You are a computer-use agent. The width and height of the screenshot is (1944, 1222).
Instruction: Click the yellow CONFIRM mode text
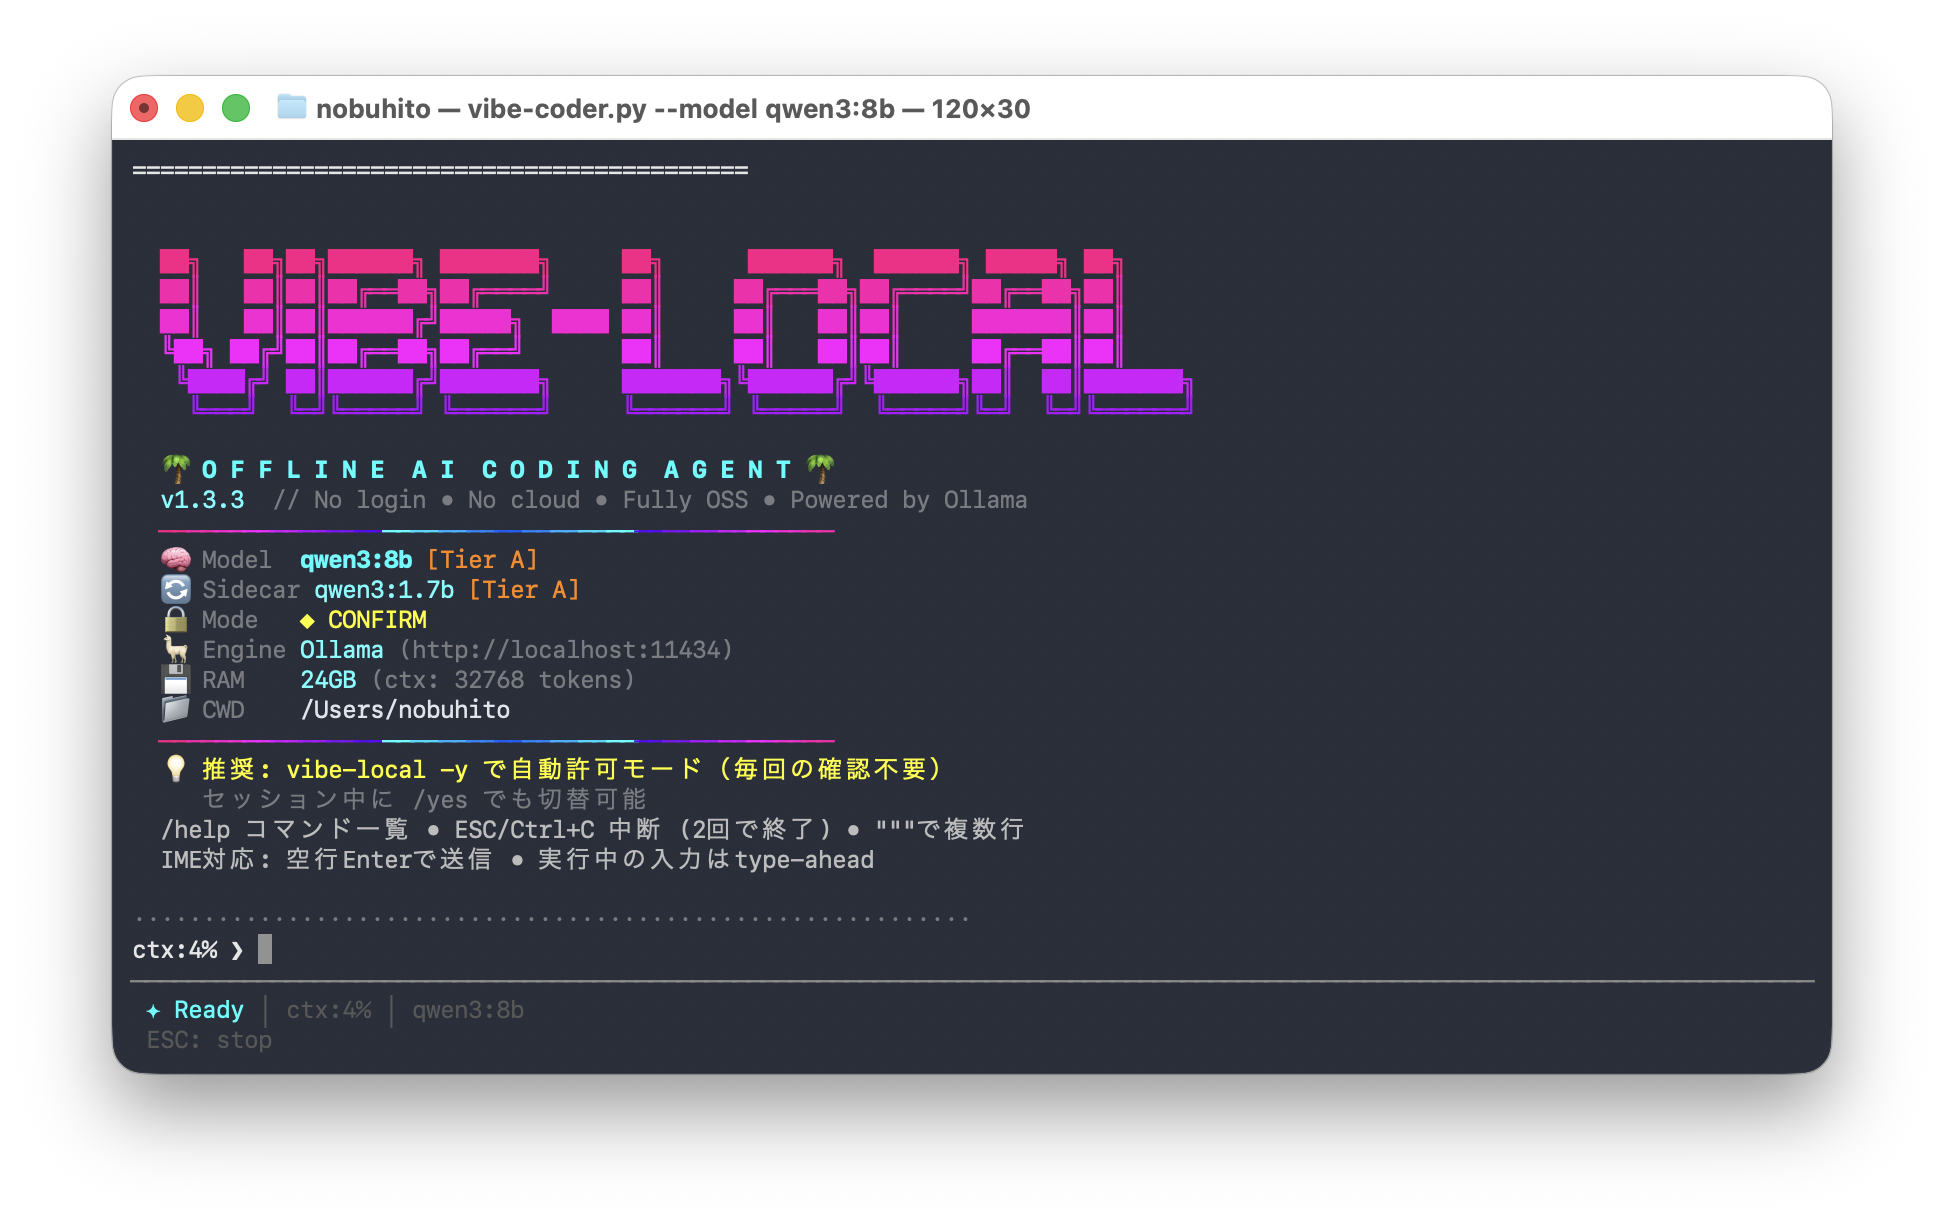pyautogui.click(x=377, y=620)
